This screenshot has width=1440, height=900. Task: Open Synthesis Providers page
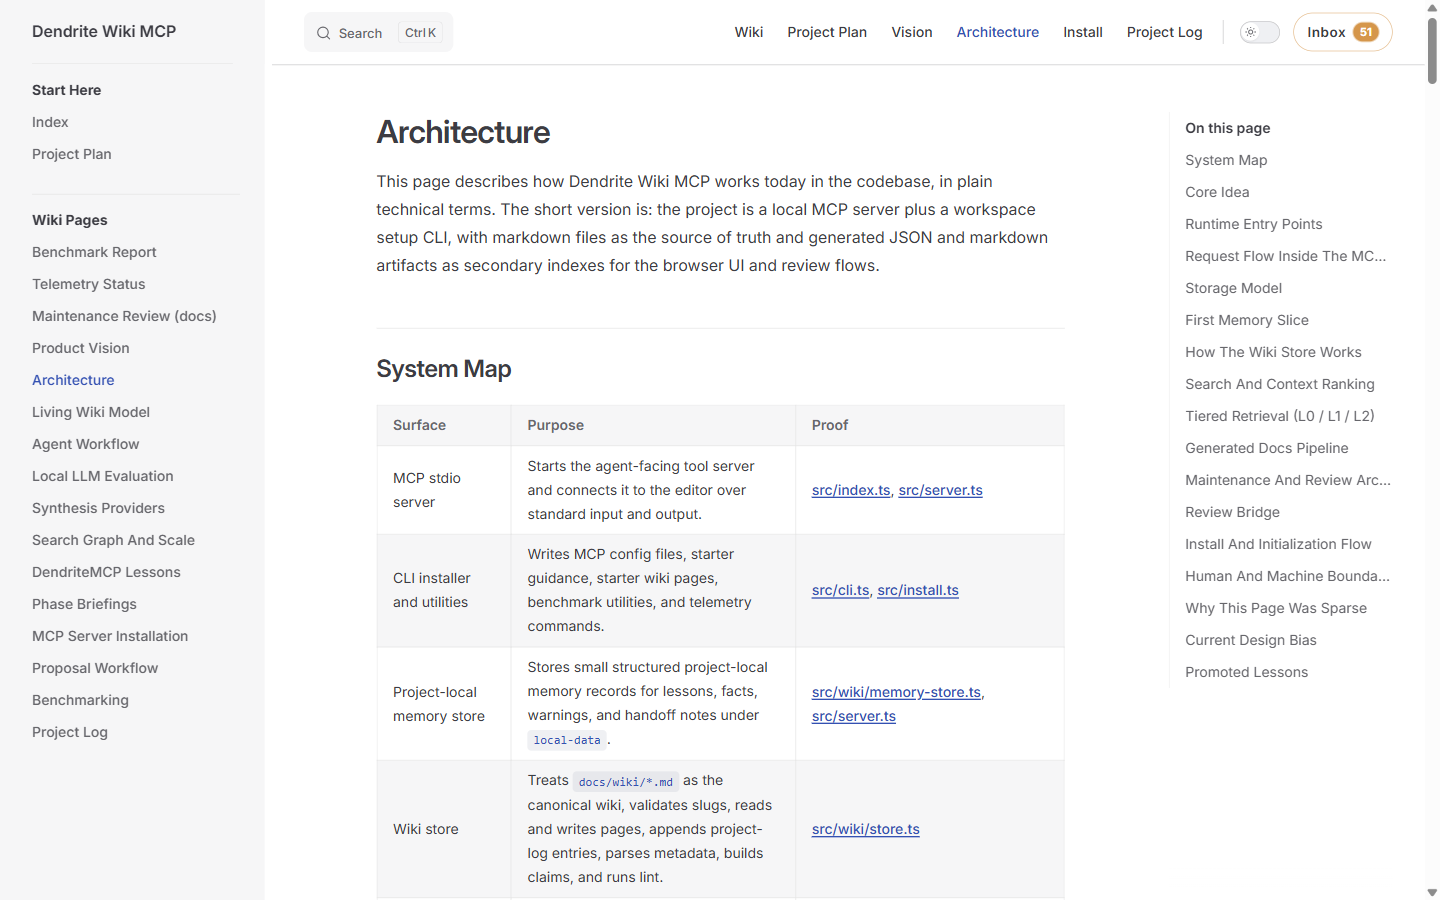(98, 508)
